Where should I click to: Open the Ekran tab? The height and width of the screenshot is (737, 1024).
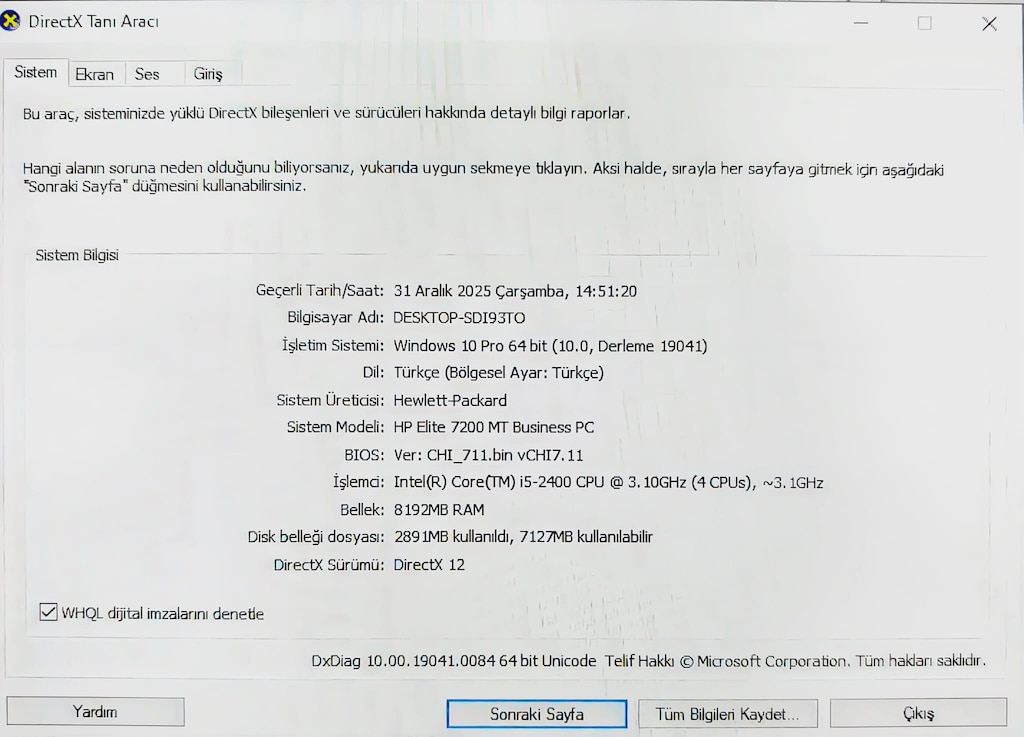(95, 74)
